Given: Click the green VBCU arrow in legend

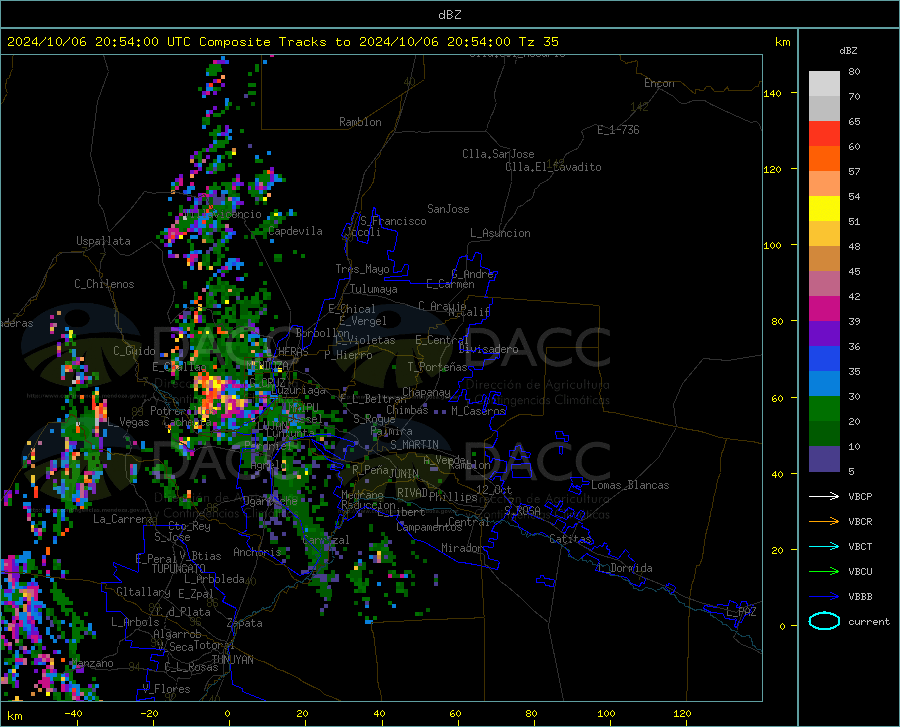Looking at the screenshot, I should tap(824, 572).
